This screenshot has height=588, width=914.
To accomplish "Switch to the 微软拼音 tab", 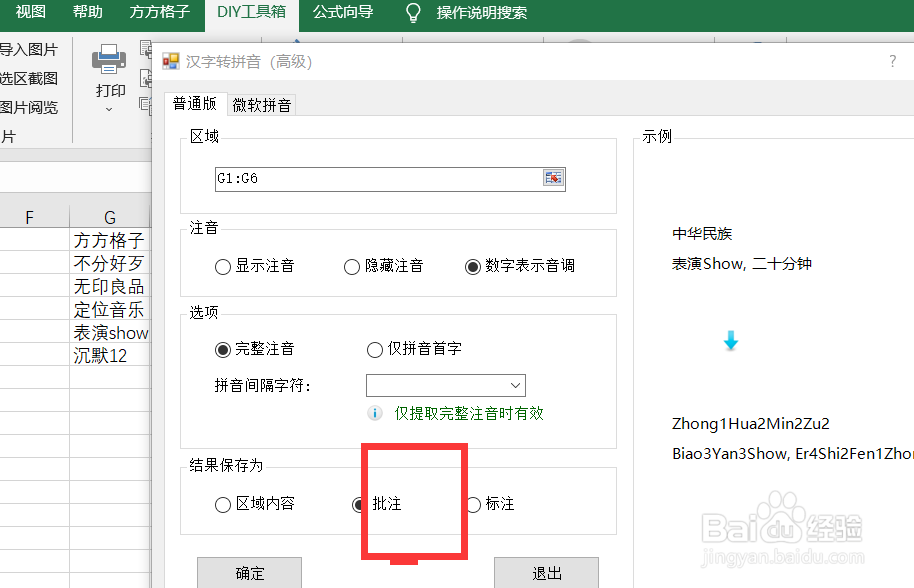I will [x=261, y=103].
